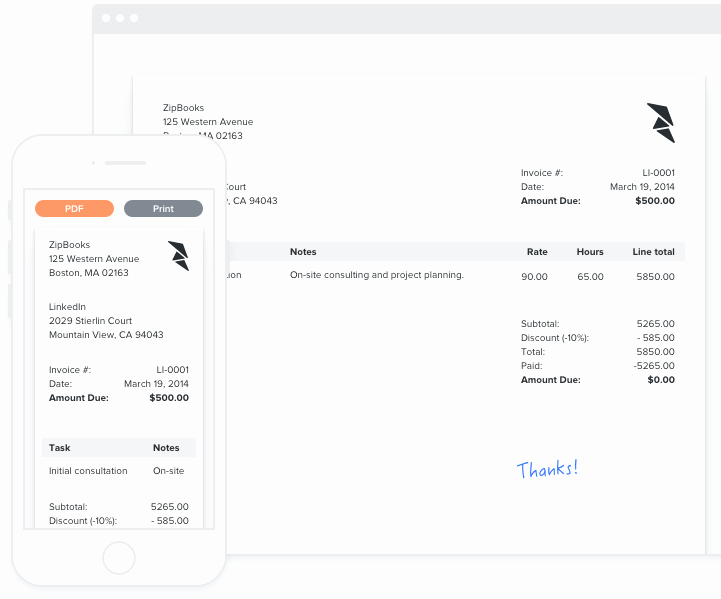Click line total 5850.00 in the table row
721x599 pixels.
tap(655, 276)
